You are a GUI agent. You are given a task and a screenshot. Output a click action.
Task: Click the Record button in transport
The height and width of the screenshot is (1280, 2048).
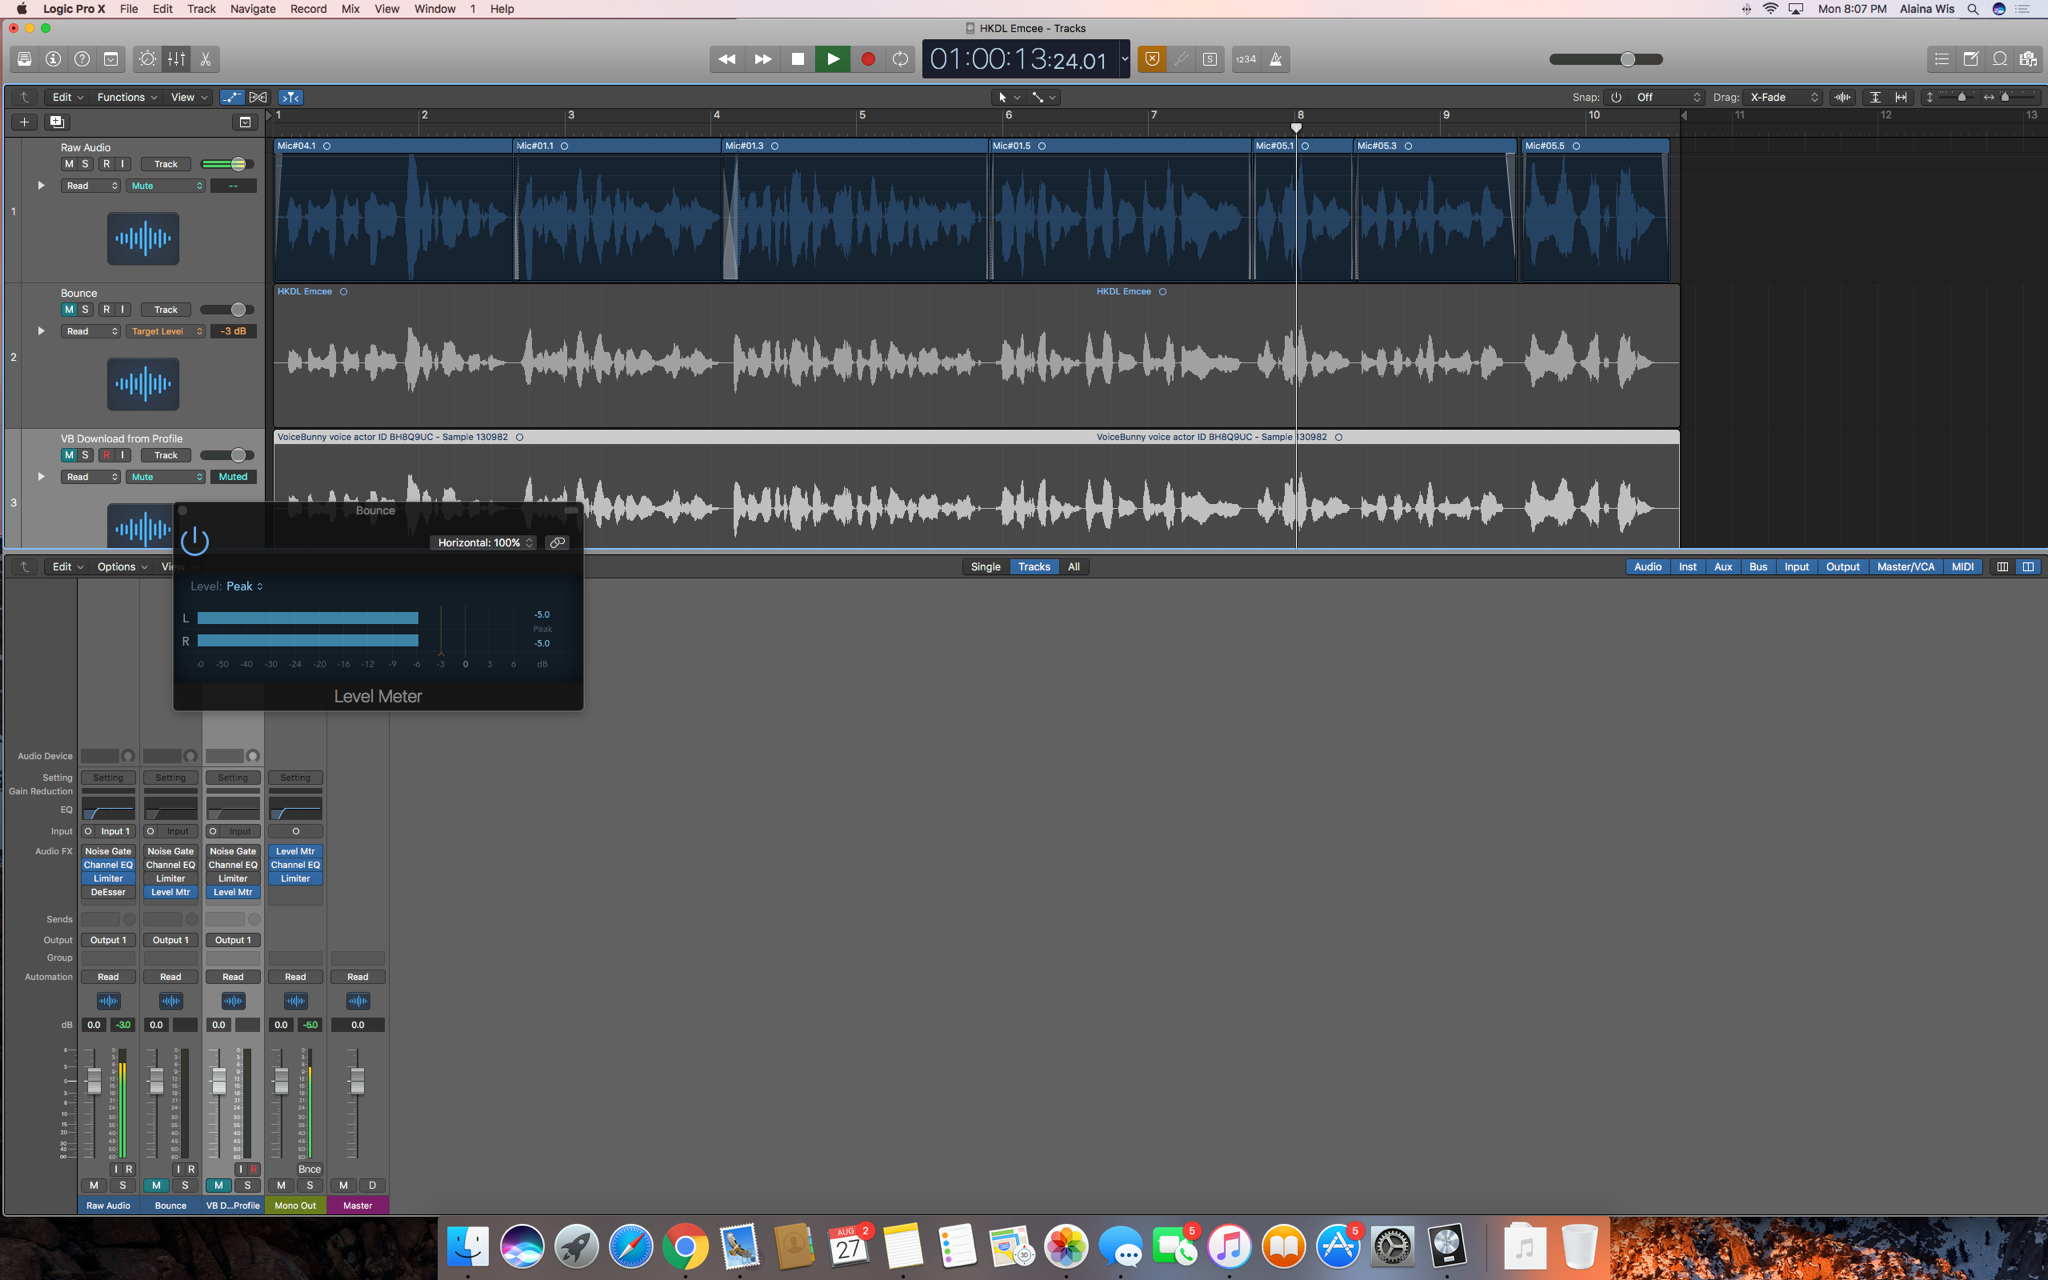point(867,59)
